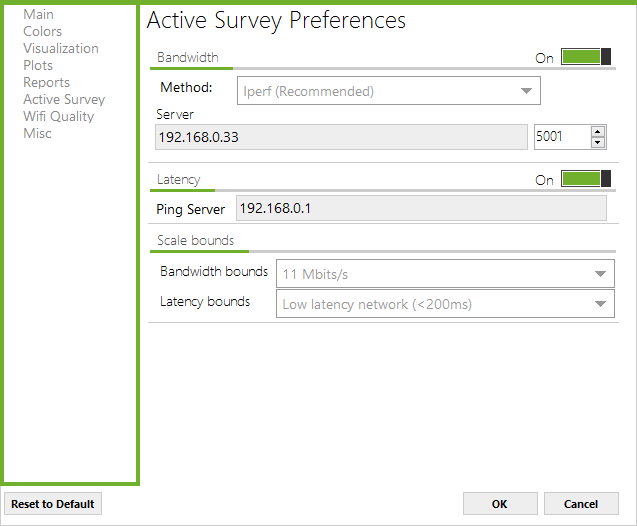Click the Ping Server address field

(x=421, y=208)
